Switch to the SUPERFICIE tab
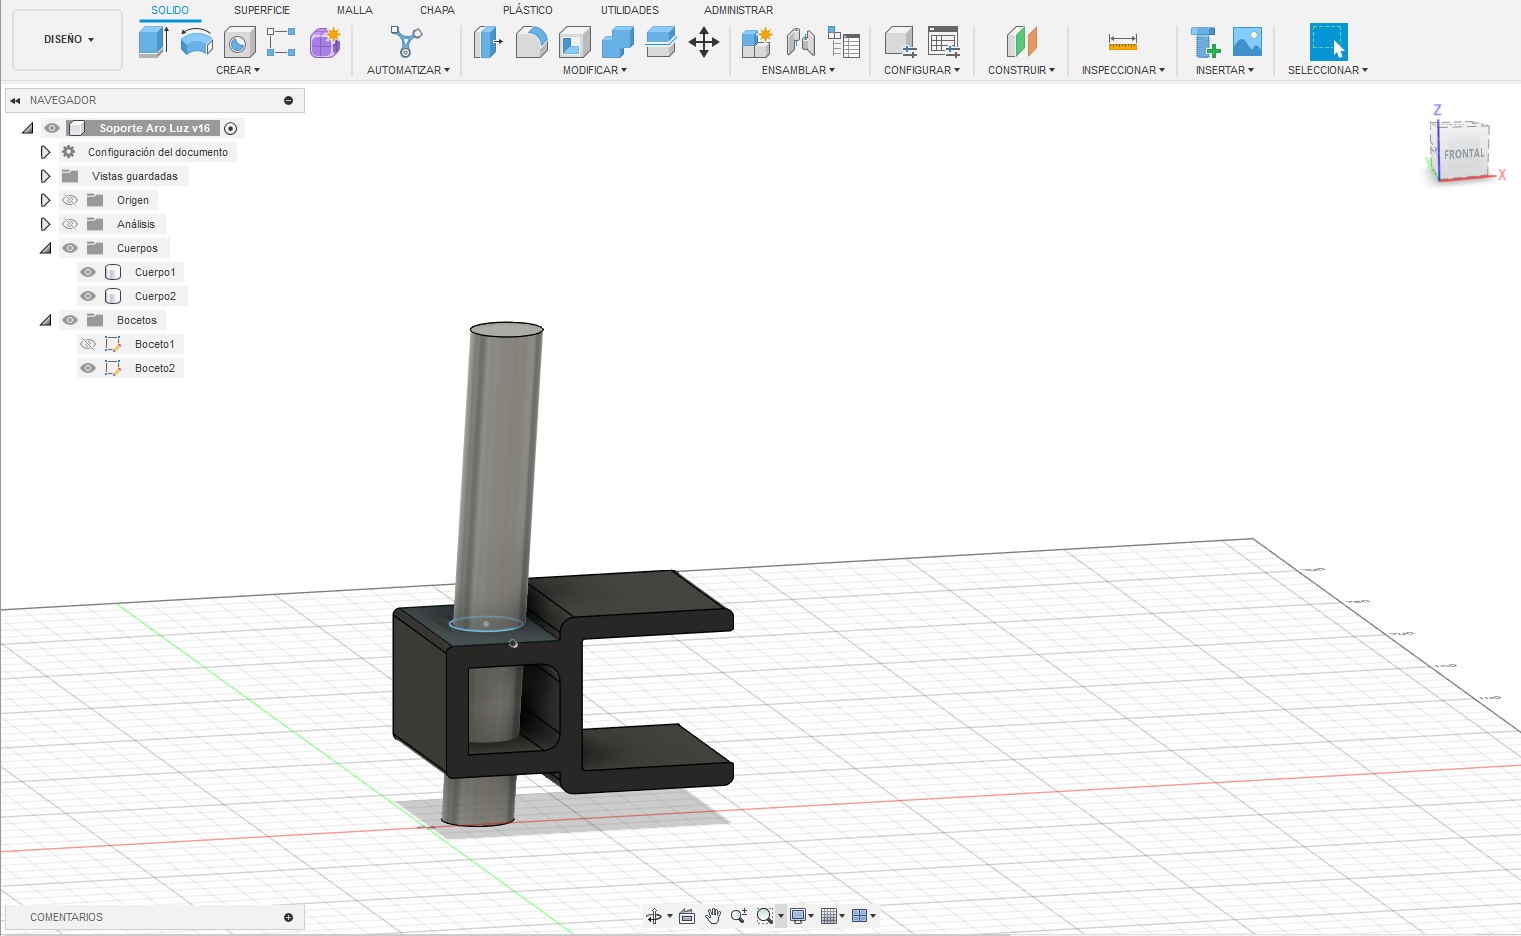 (262, 10)
